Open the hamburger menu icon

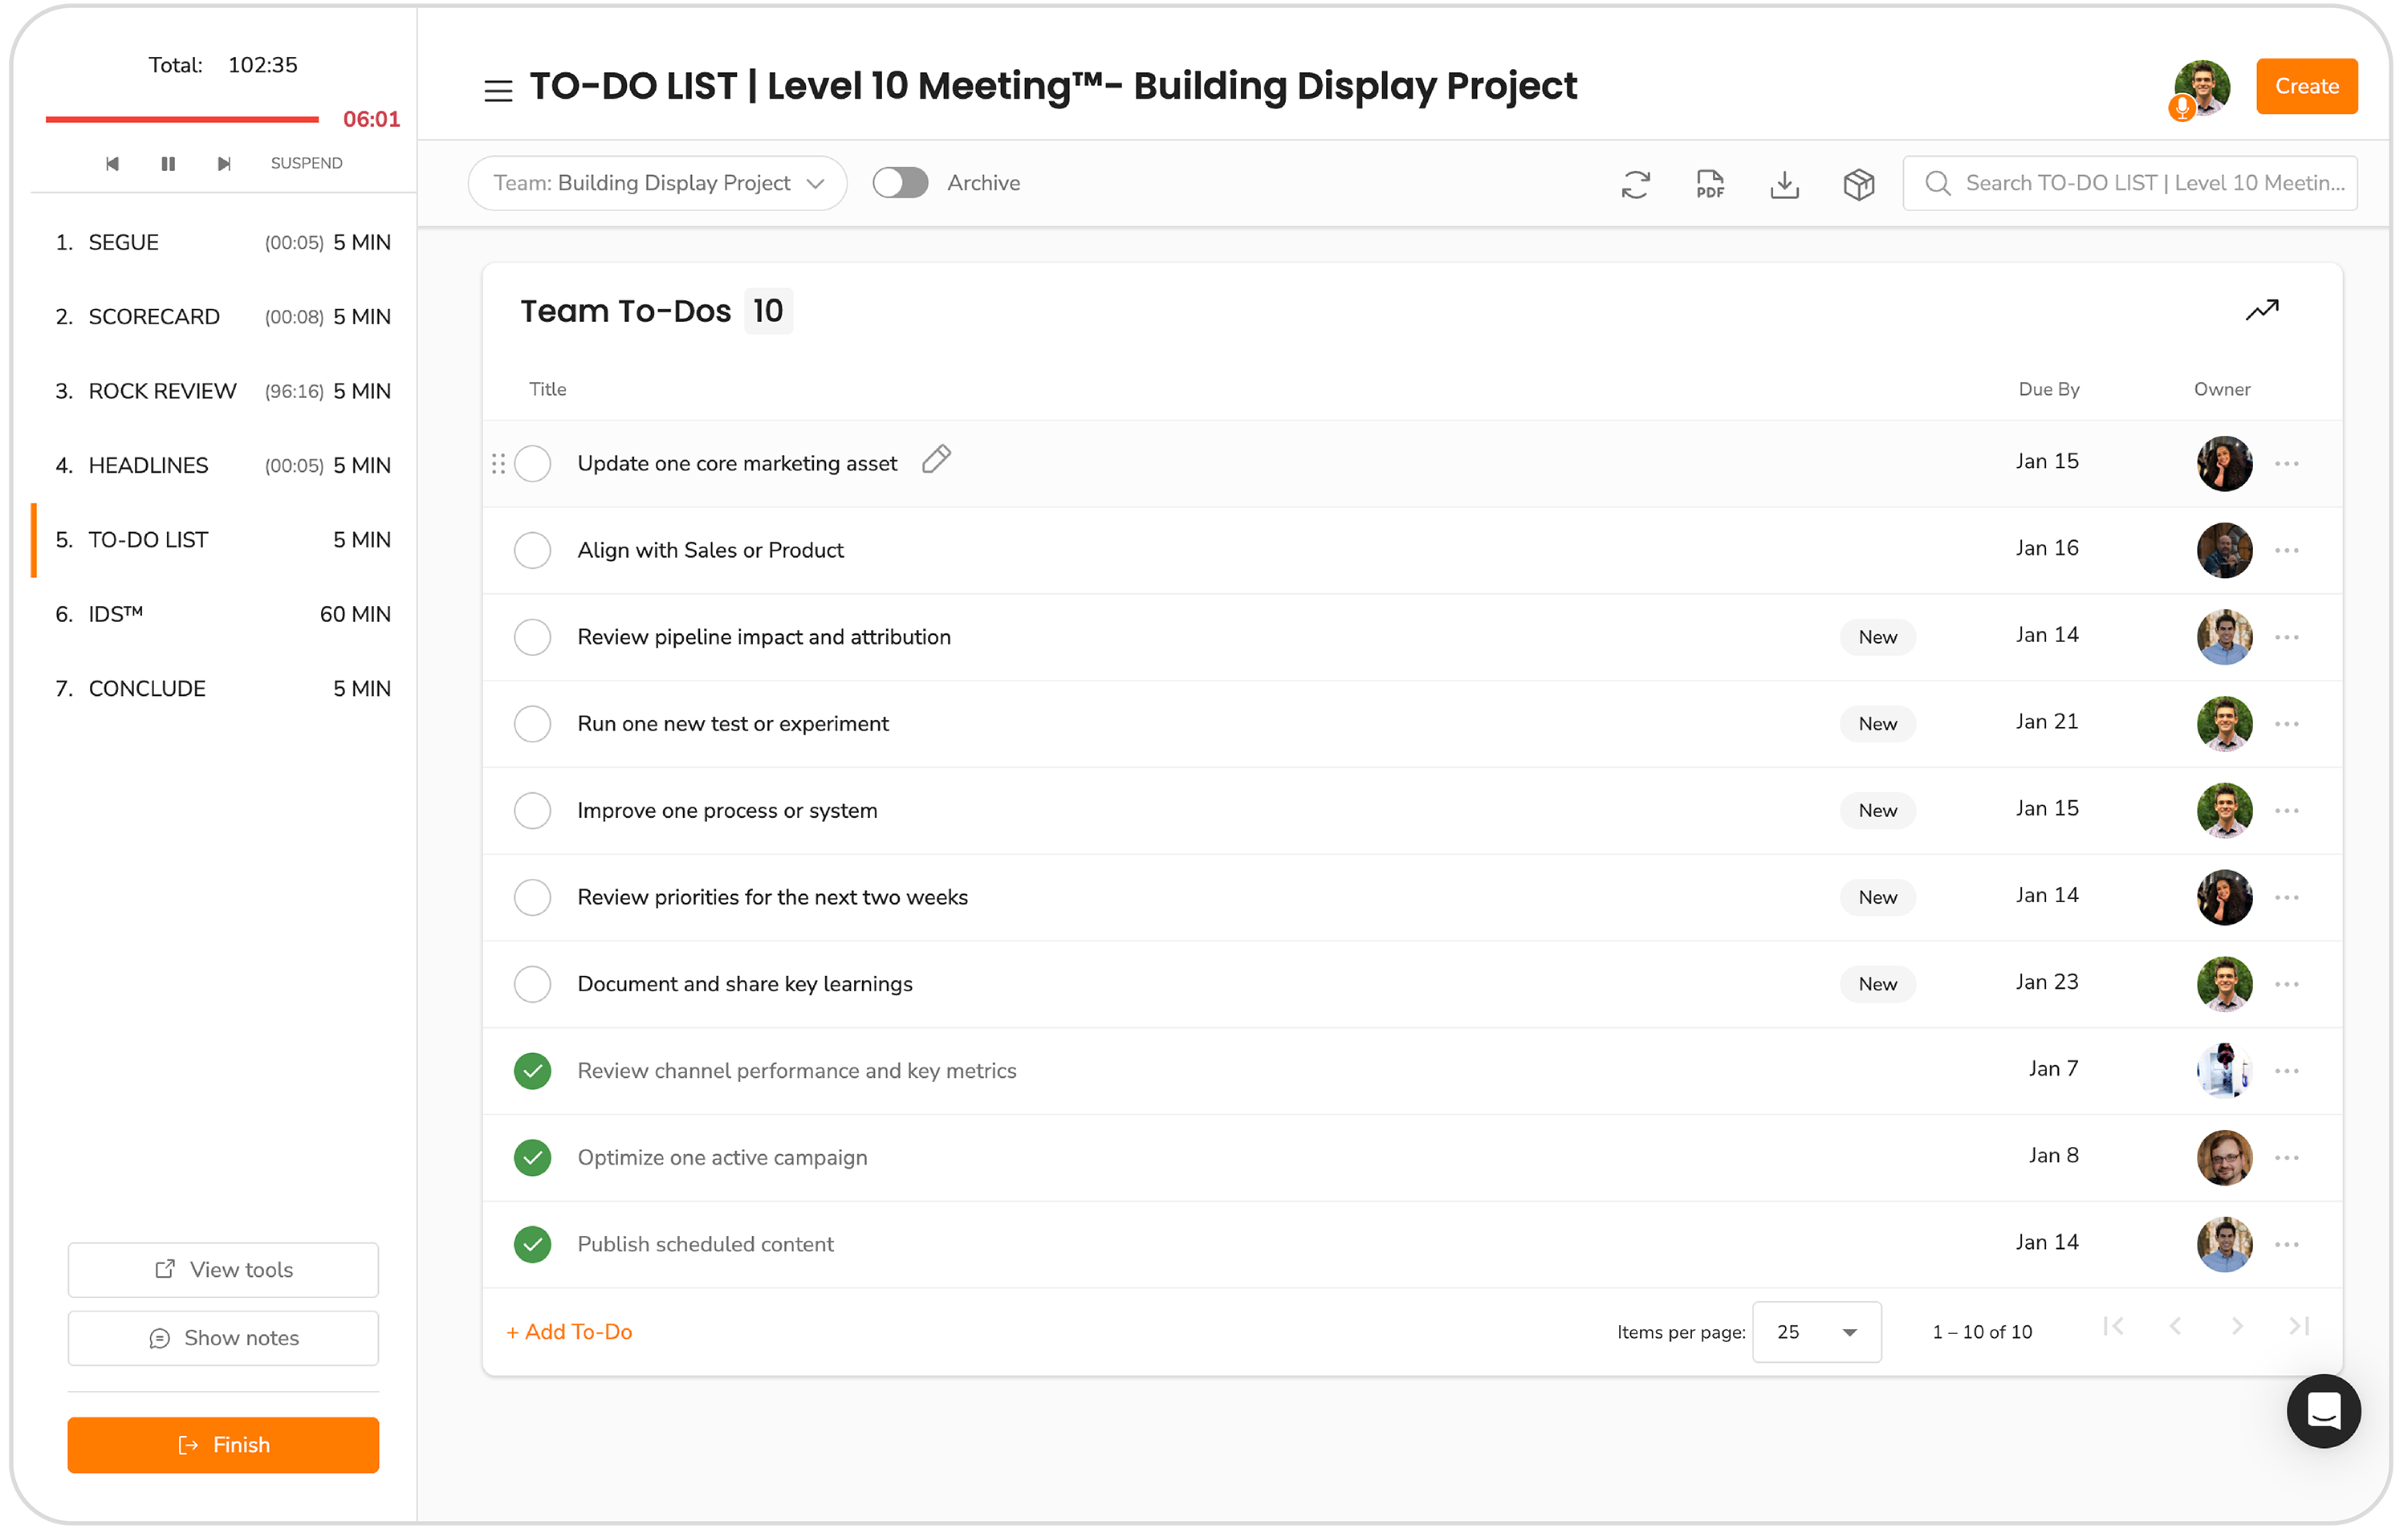(x=498, y=90)
